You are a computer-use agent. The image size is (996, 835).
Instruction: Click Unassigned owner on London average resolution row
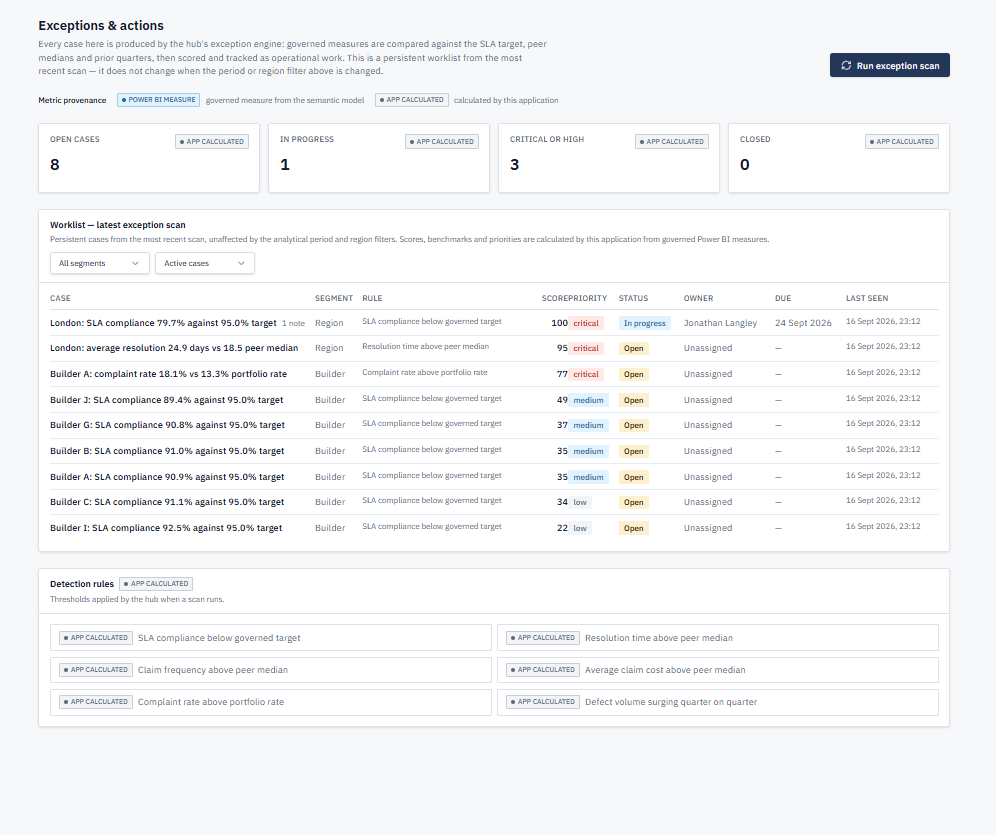(x=708, y=348)
